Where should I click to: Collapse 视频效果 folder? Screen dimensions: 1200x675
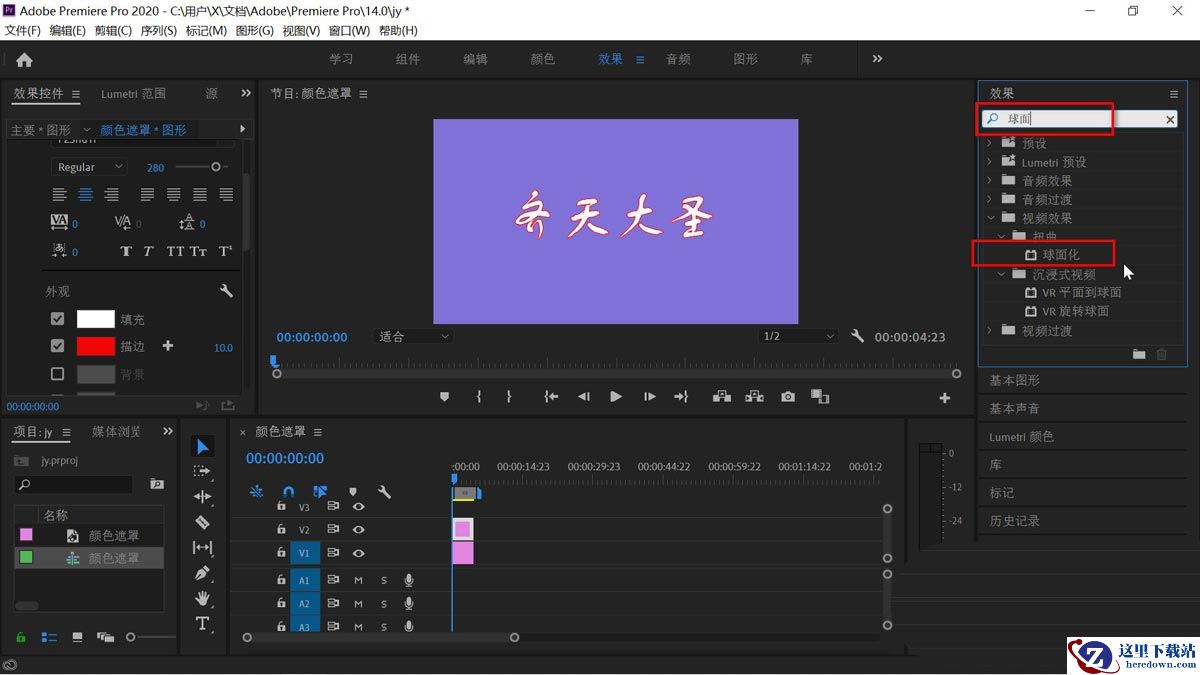(990, 218)
